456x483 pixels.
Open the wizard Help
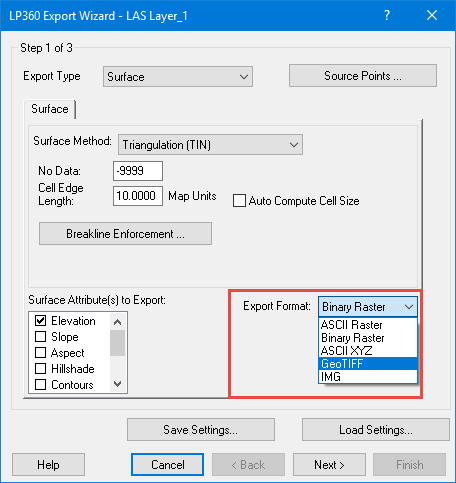tap(48, 465)
